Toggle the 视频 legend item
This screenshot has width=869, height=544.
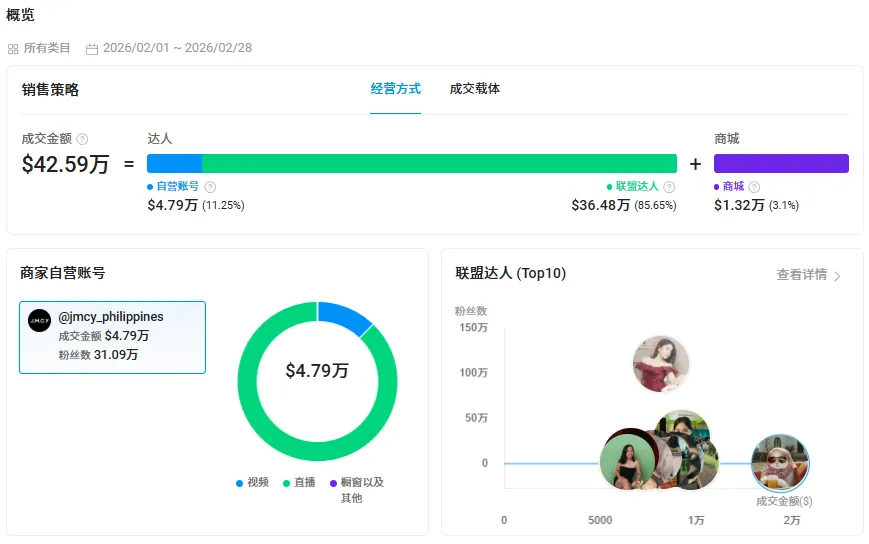pos(253,482)
